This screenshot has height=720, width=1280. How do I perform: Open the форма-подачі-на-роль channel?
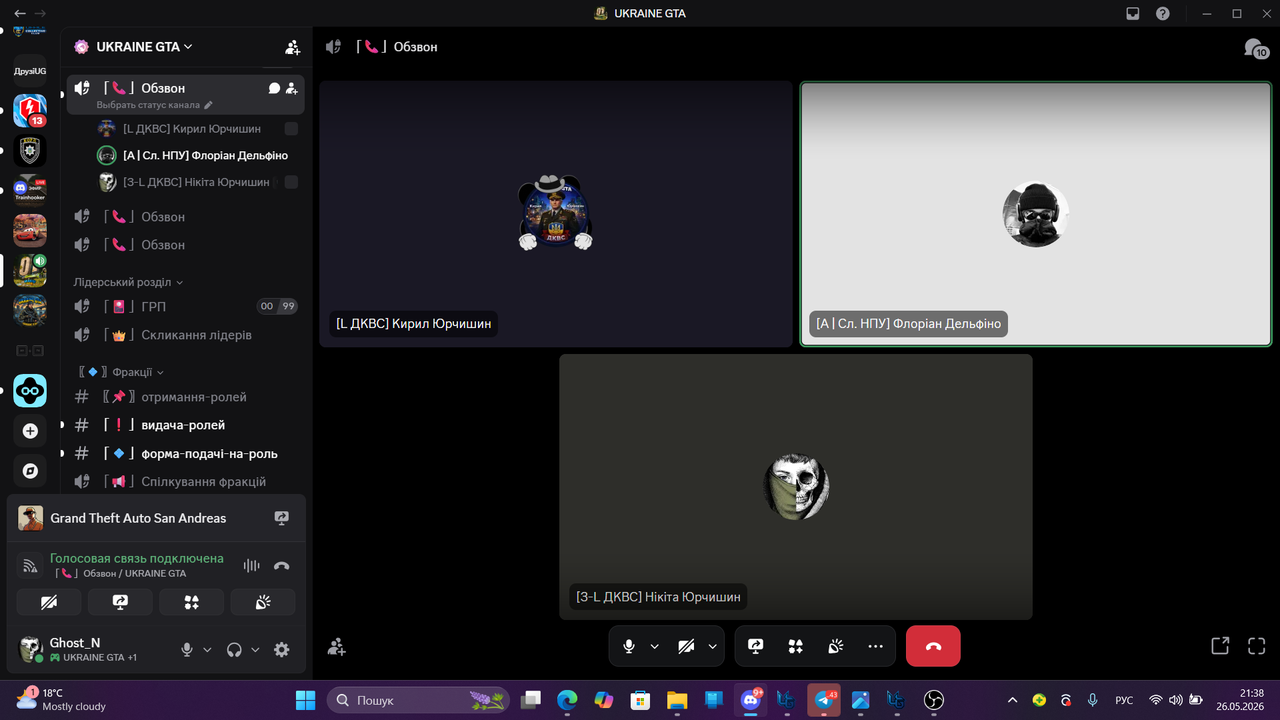(185, 453)
